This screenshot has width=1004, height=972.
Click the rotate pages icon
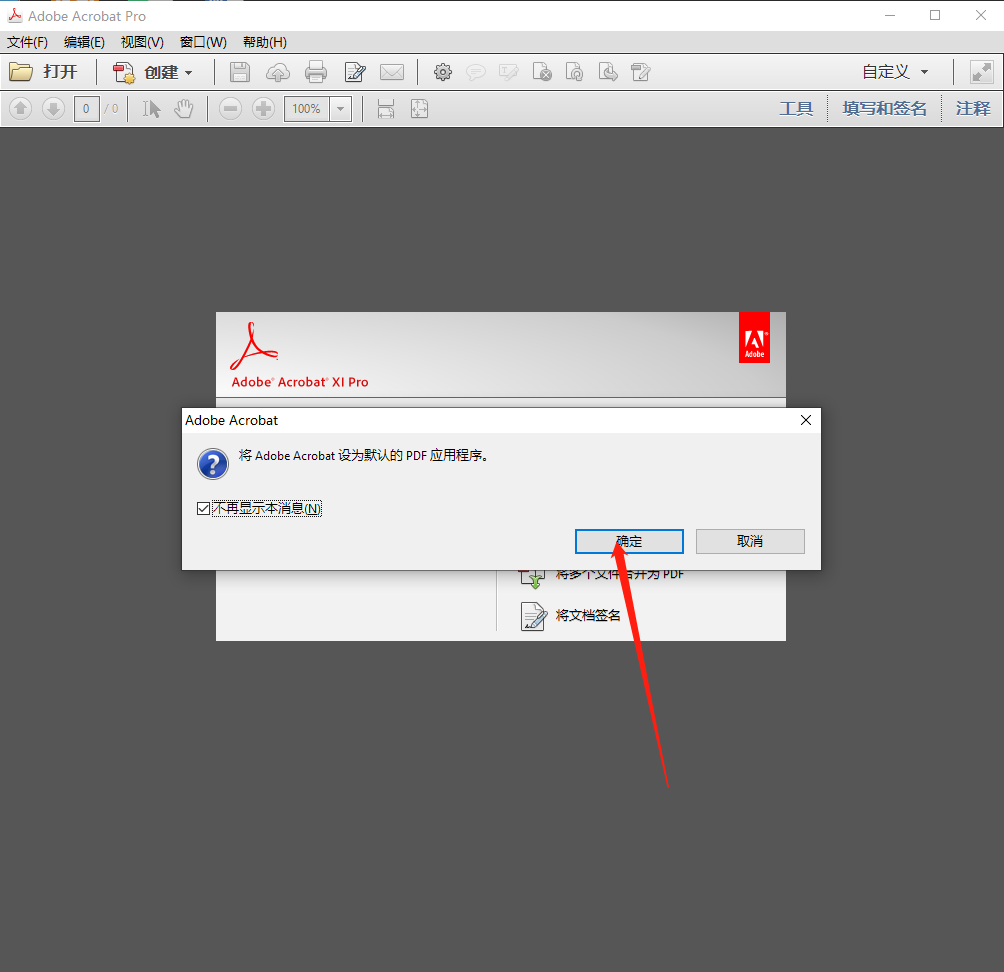574,72
